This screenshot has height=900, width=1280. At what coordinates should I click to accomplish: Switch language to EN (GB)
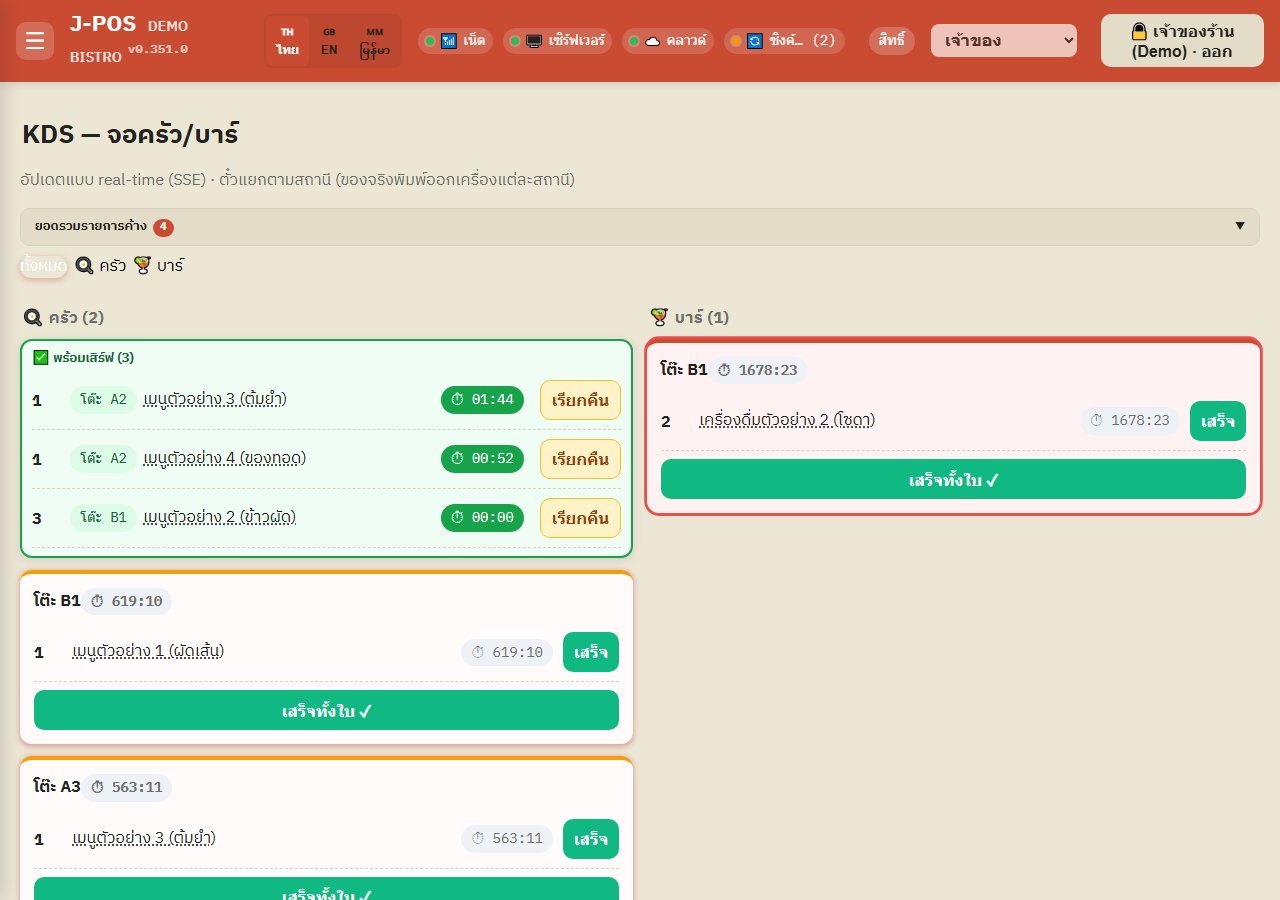[x=329, y=41]
